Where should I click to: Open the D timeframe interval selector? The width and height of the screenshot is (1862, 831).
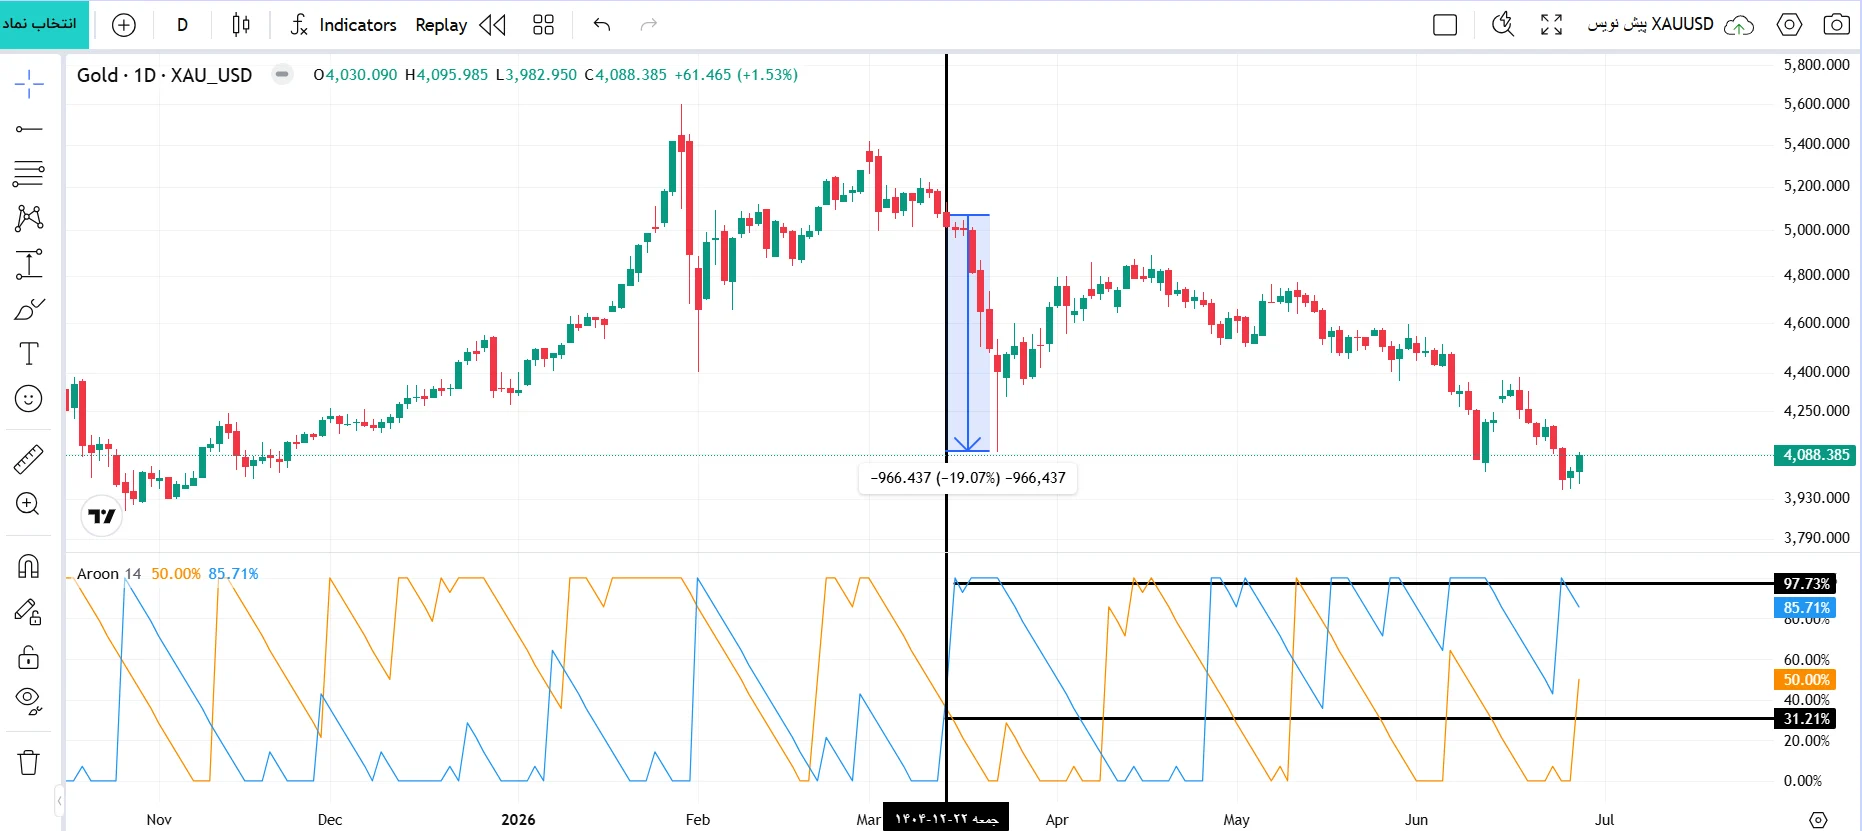pos(182,25)
